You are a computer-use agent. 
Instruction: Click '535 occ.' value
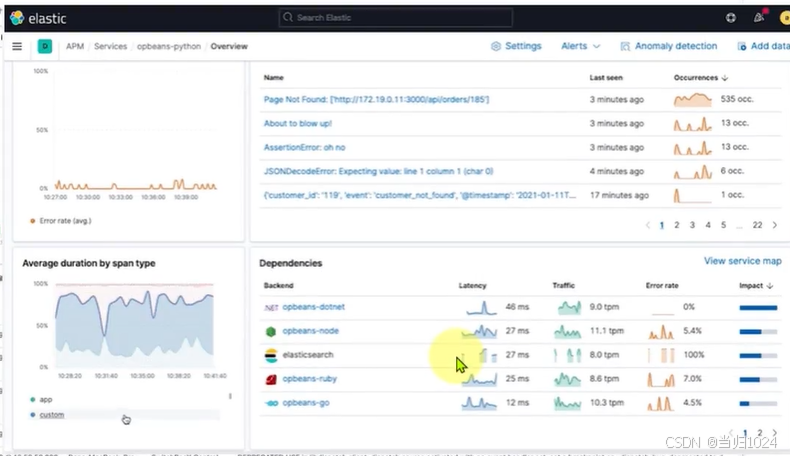[737, 99]
